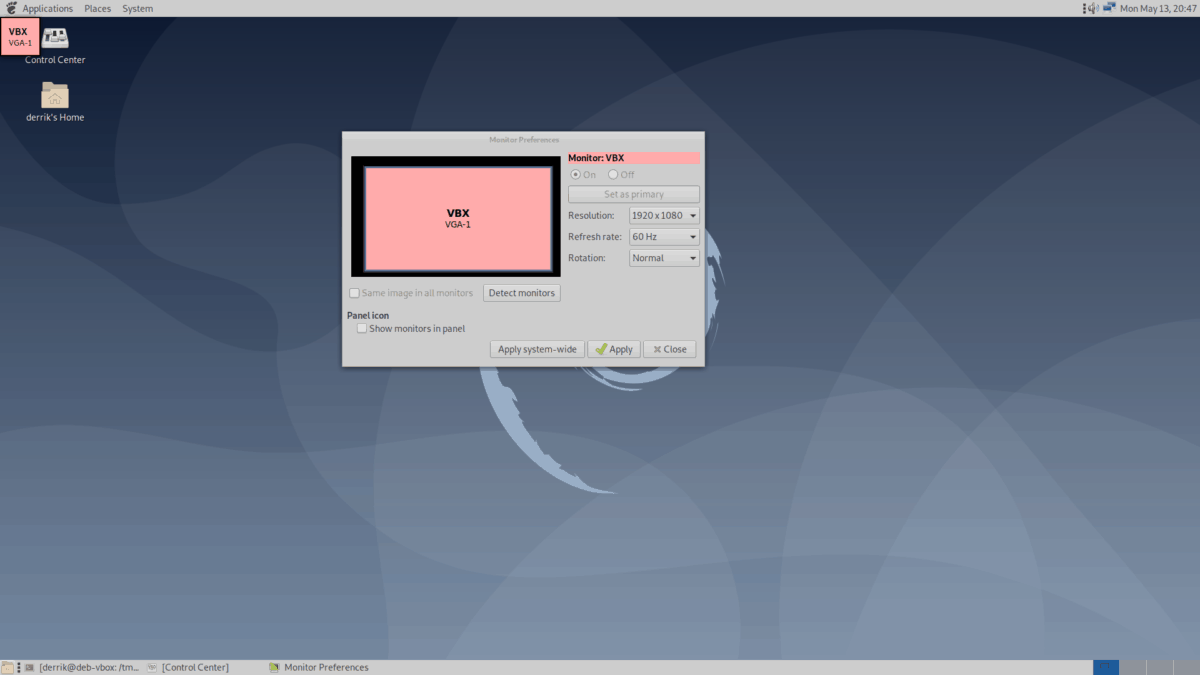Enable Show monitors in panel
The height and width of the screenshot is (675, 1200).
point(361,327)
